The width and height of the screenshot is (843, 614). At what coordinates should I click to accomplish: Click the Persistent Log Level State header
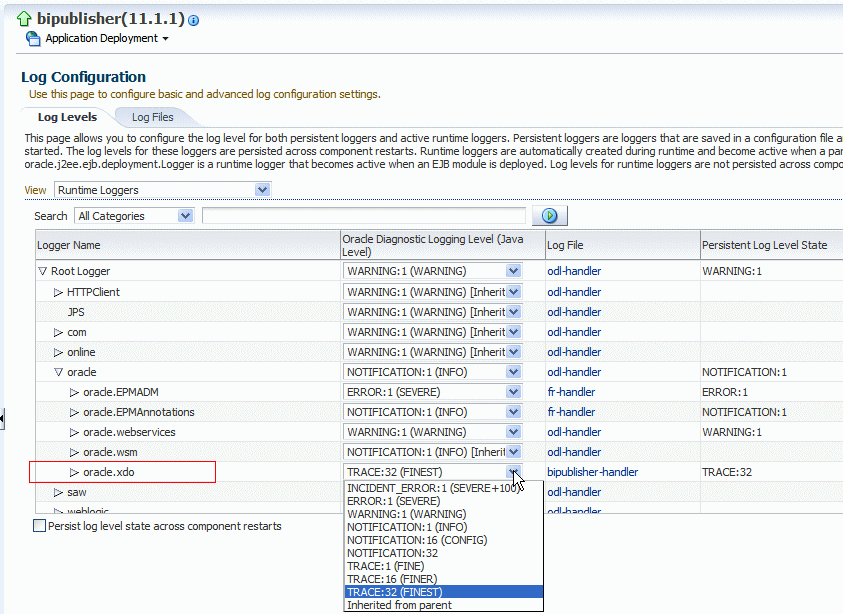point(771,245)
